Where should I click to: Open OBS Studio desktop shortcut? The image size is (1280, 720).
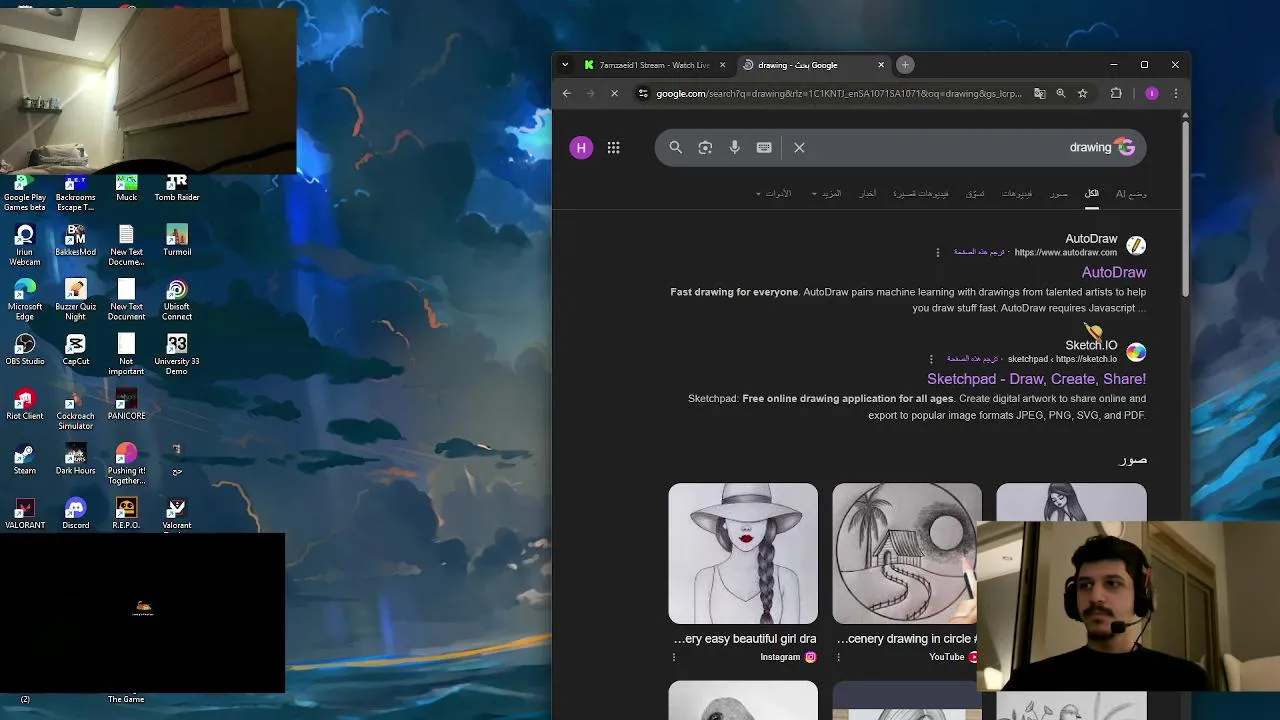click(25, 350)
